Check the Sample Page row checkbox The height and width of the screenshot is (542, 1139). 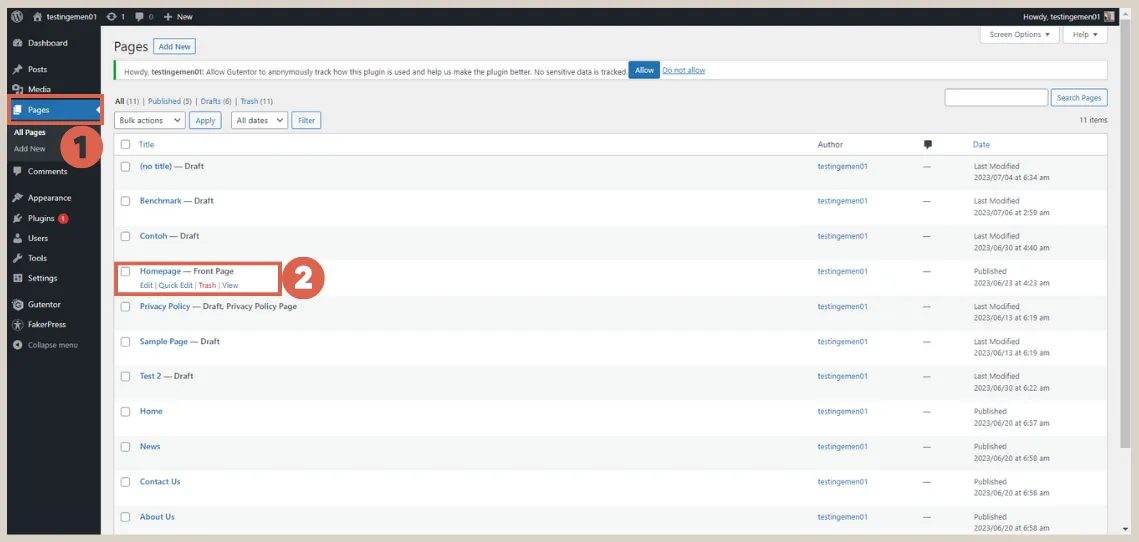126,341
